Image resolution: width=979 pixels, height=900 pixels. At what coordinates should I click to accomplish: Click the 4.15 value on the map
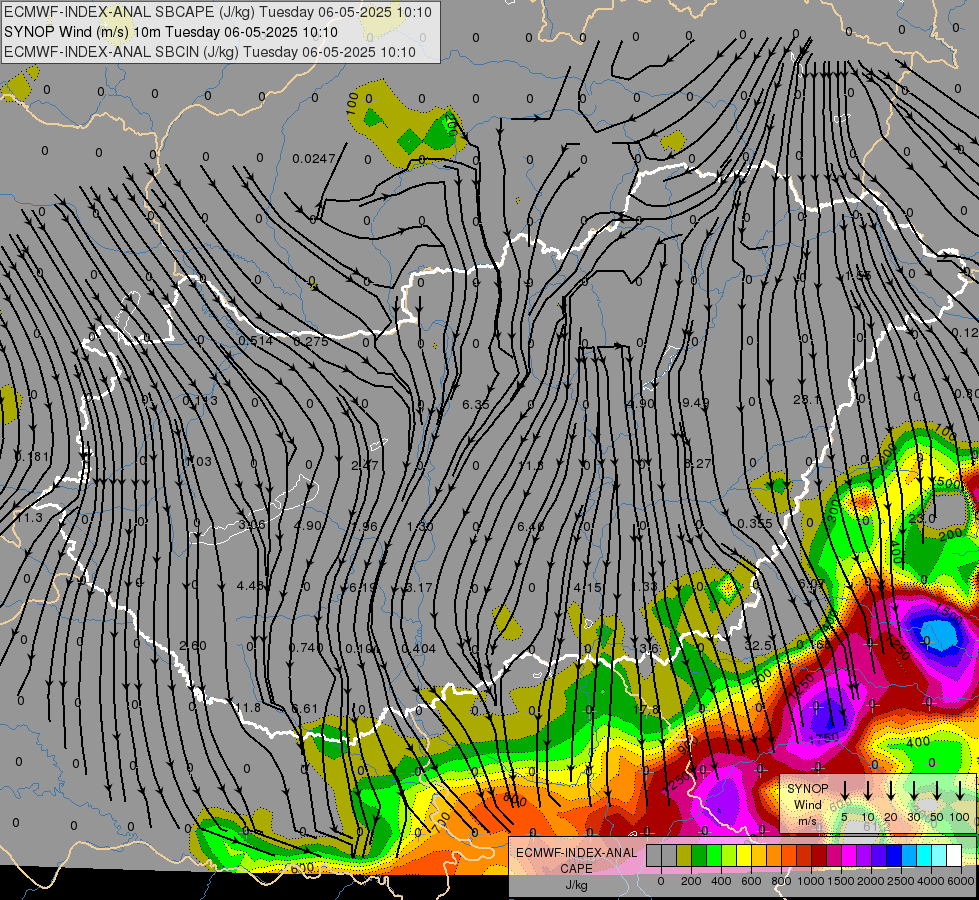coord(587,587)
